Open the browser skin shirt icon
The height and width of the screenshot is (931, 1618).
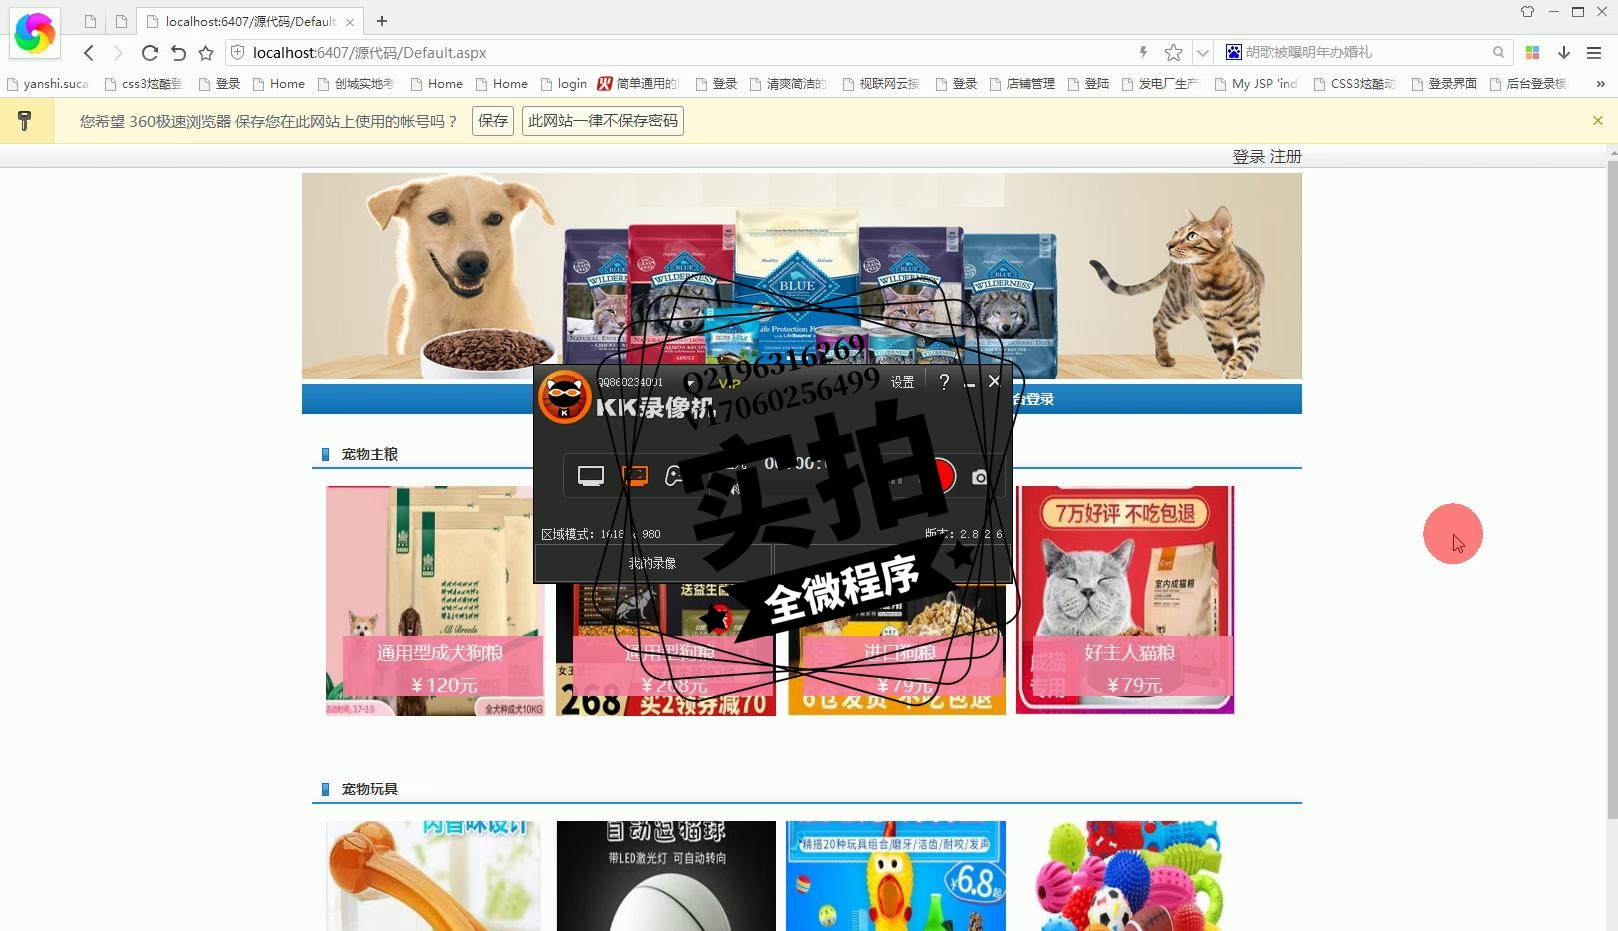pyautogui.click(x=1527, y=12)
